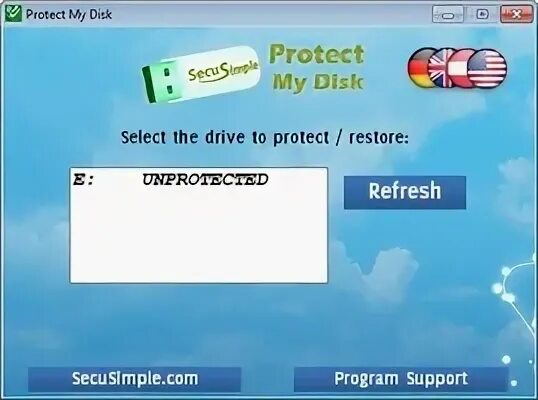Click the UNPROTECTED status text
The height and width of the screenshot is (400, 538).
coord(205,180)
